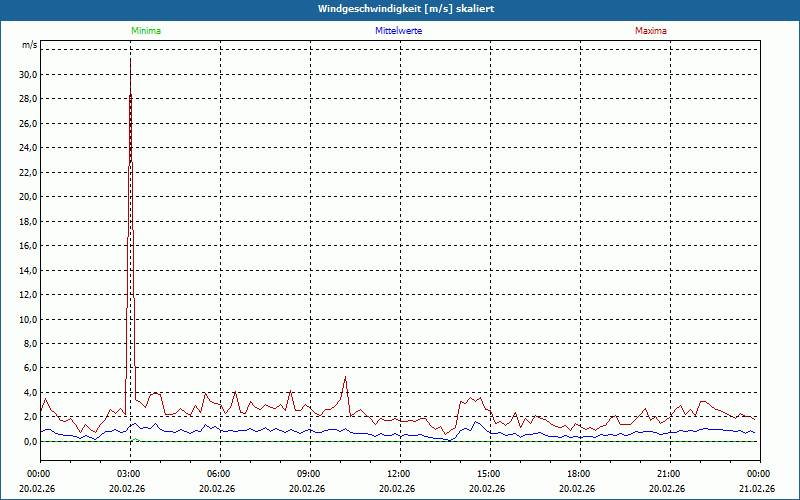Click the Maxima legend label

(651, 31)
